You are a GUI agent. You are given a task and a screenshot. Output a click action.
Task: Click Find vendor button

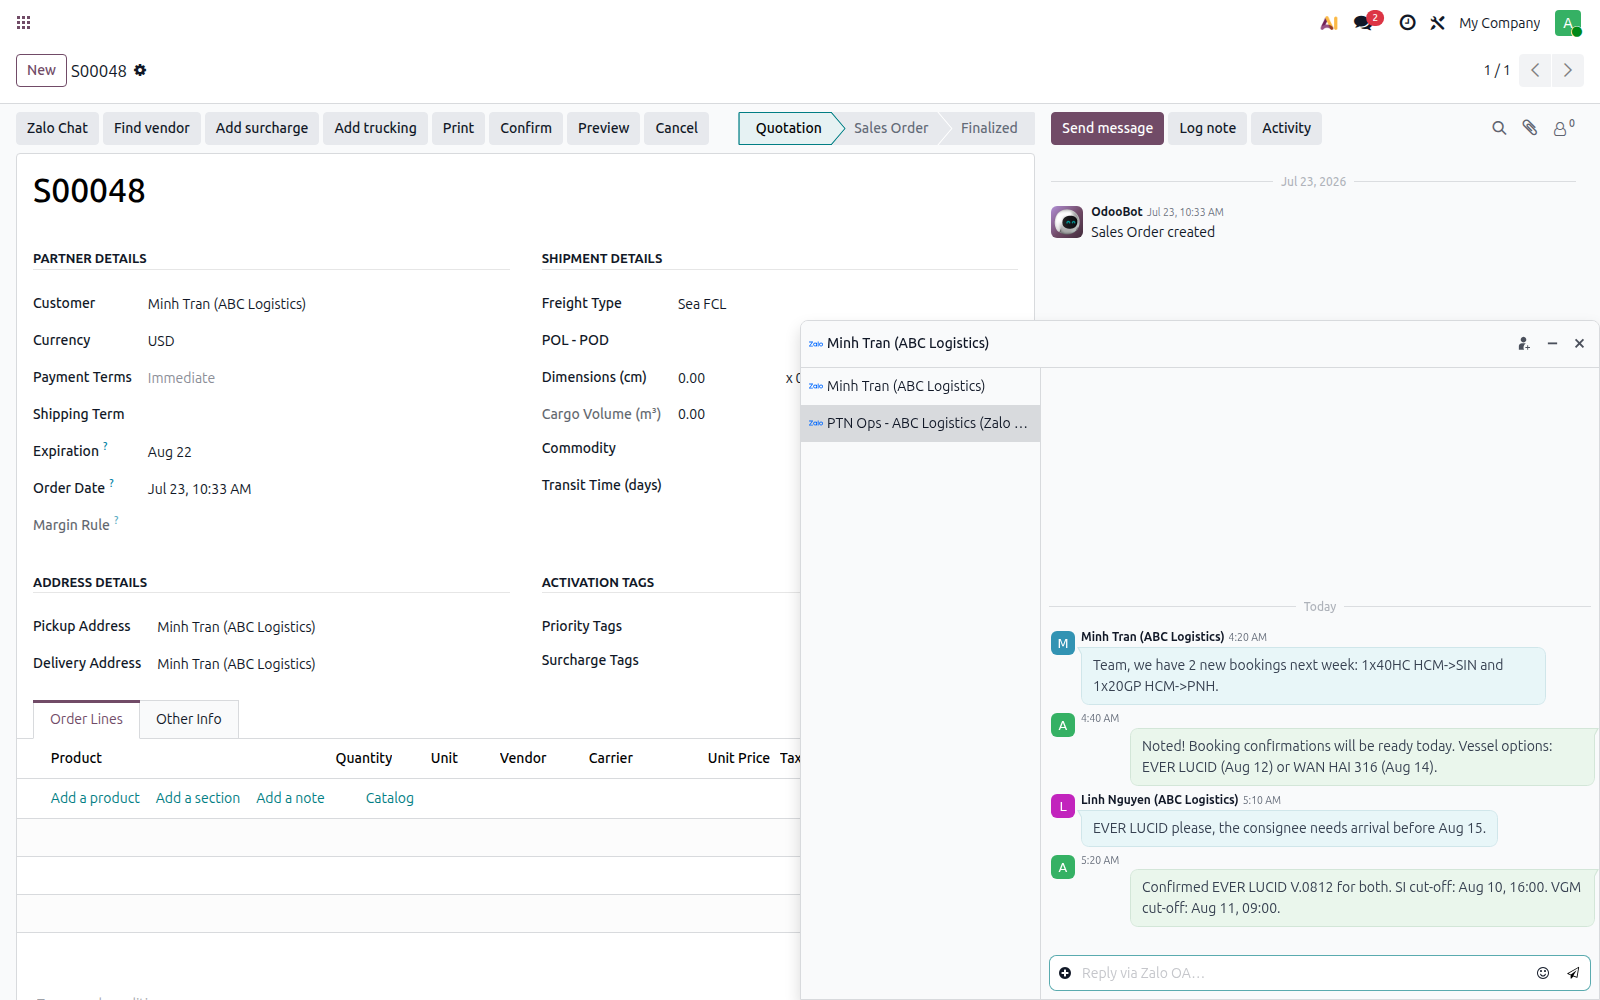point(151,128)
